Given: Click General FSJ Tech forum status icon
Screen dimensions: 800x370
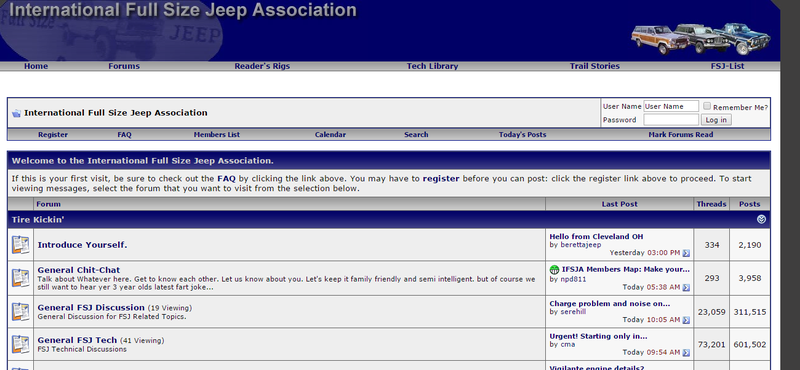Looking at the screenshot, I should (21, 344).
